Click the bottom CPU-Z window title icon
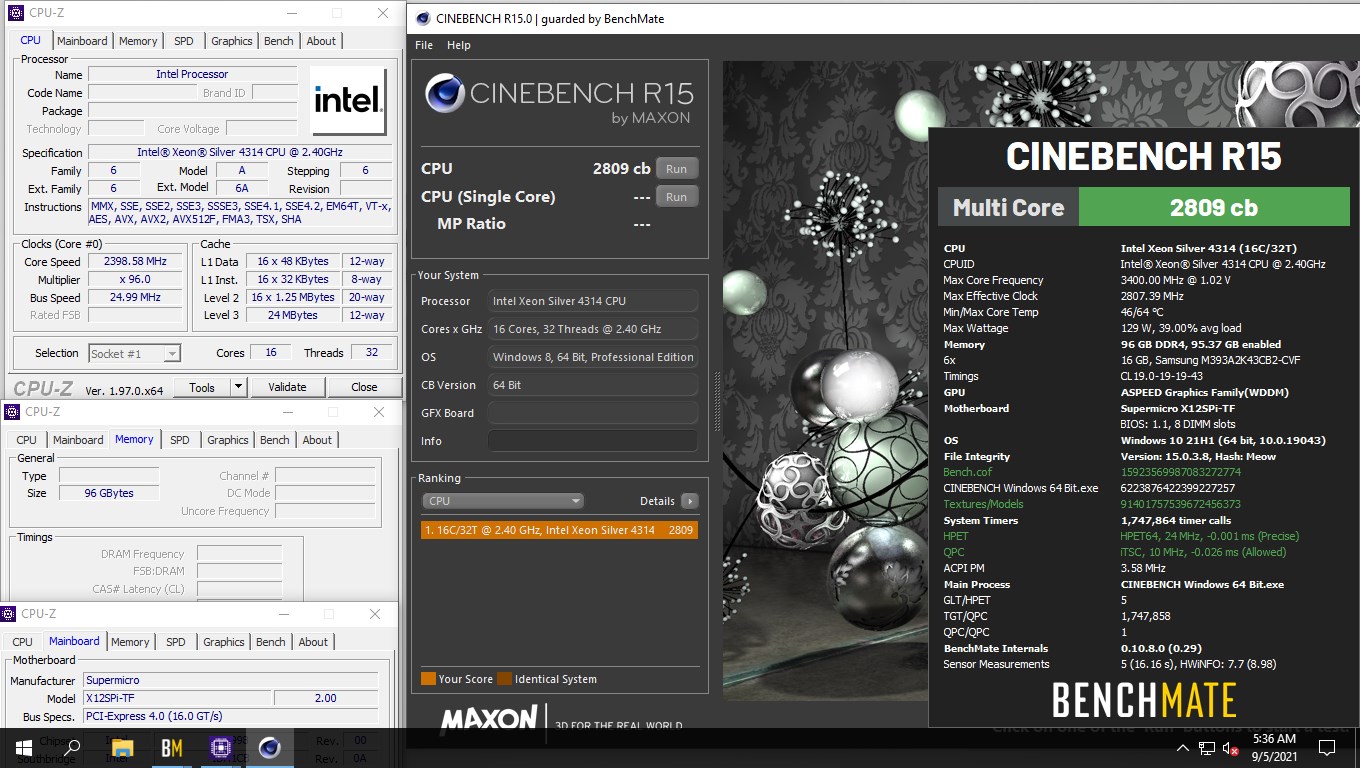The image size is (1360, 768). (x=9, y=613)
